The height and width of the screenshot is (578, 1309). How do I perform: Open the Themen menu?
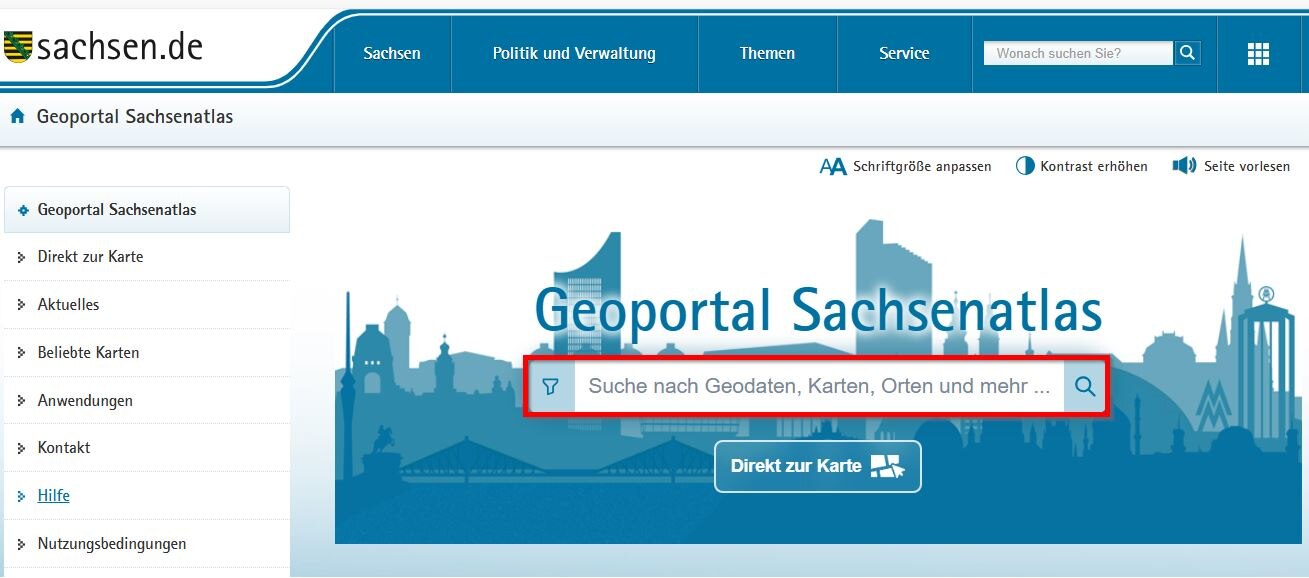click(767, 54)
